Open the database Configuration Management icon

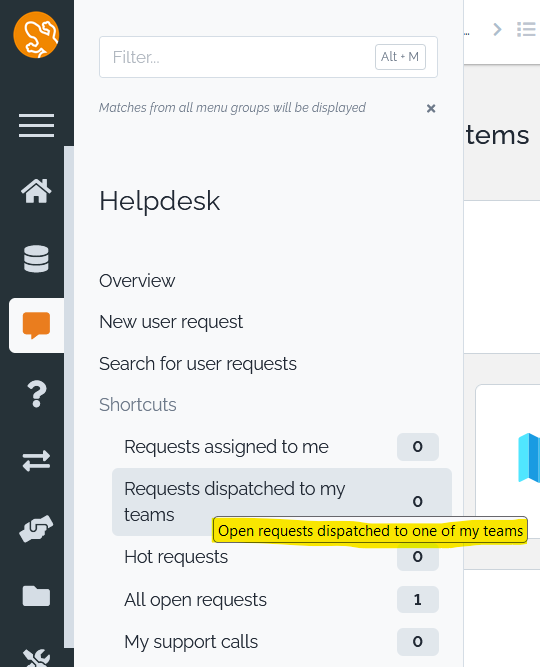[x=36, y=259]
